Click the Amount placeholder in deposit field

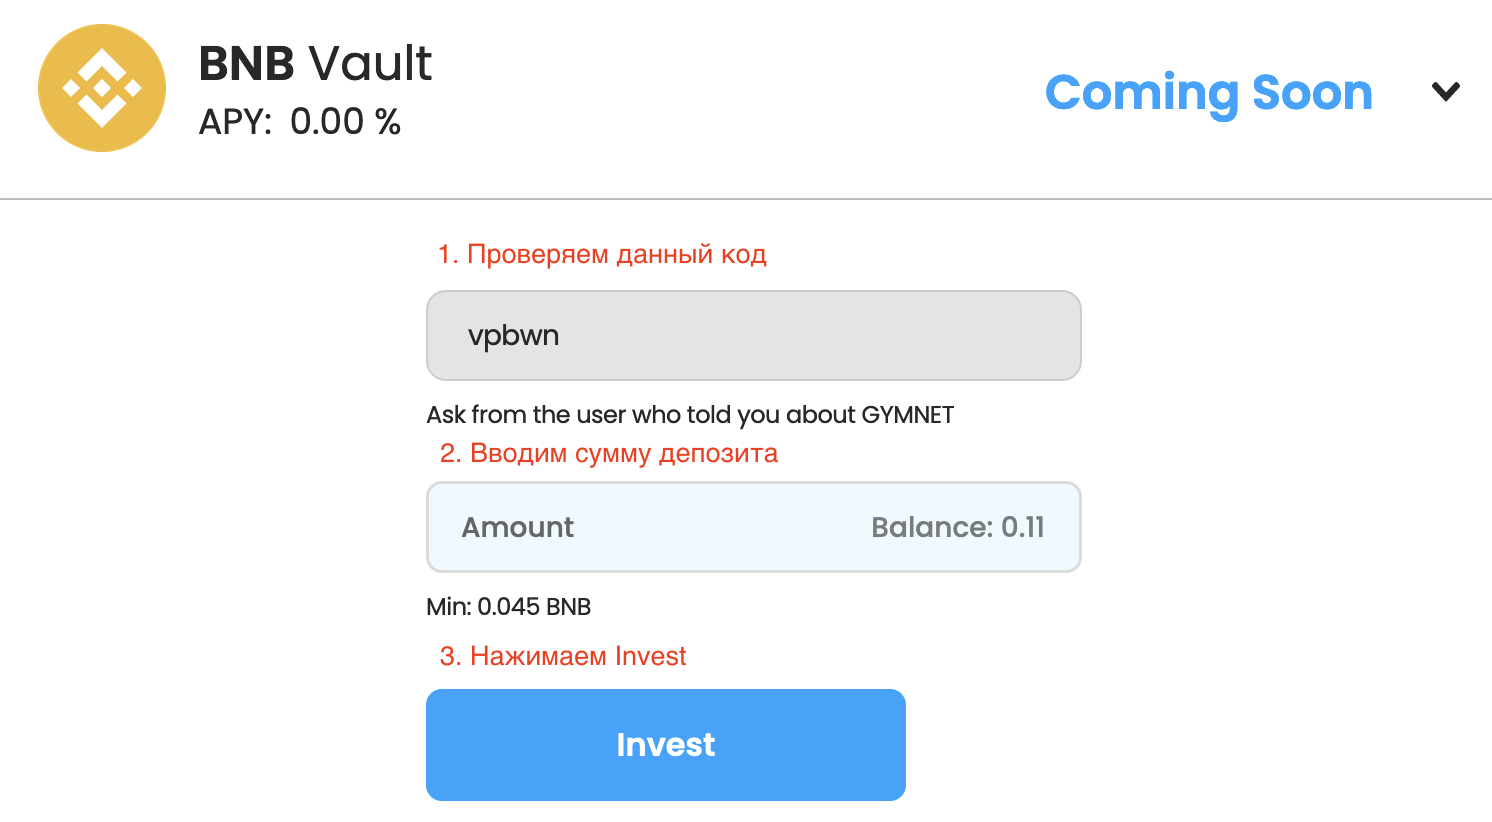518,527
